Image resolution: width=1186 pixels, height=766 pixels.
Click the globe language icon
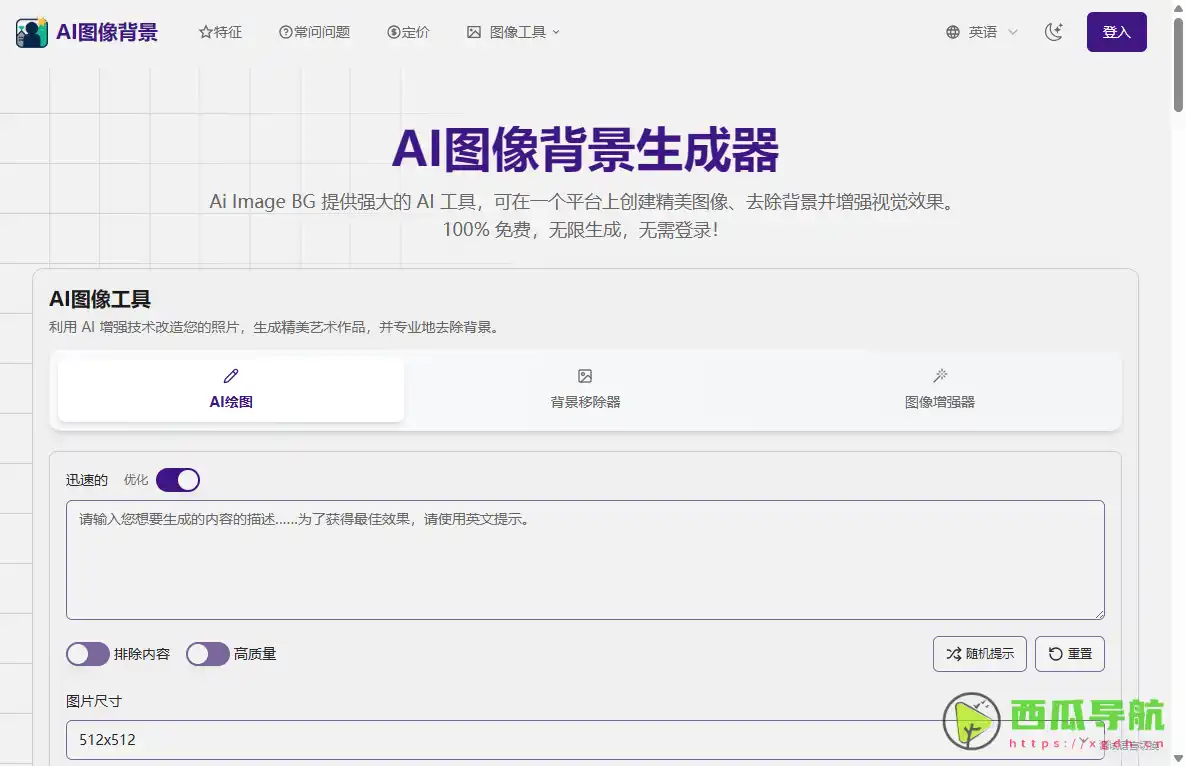[x=953, y=32]
